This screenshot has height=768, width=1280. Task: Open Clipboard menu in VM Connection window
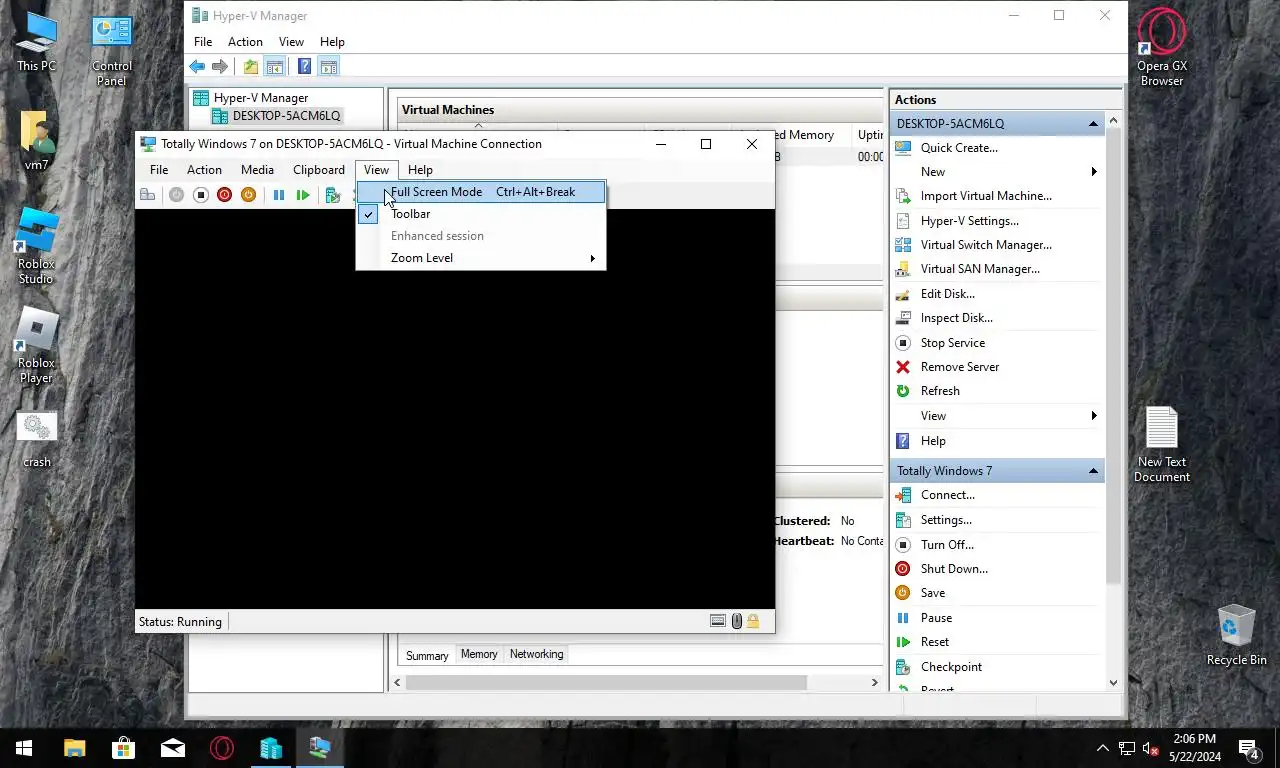[318, 170]
